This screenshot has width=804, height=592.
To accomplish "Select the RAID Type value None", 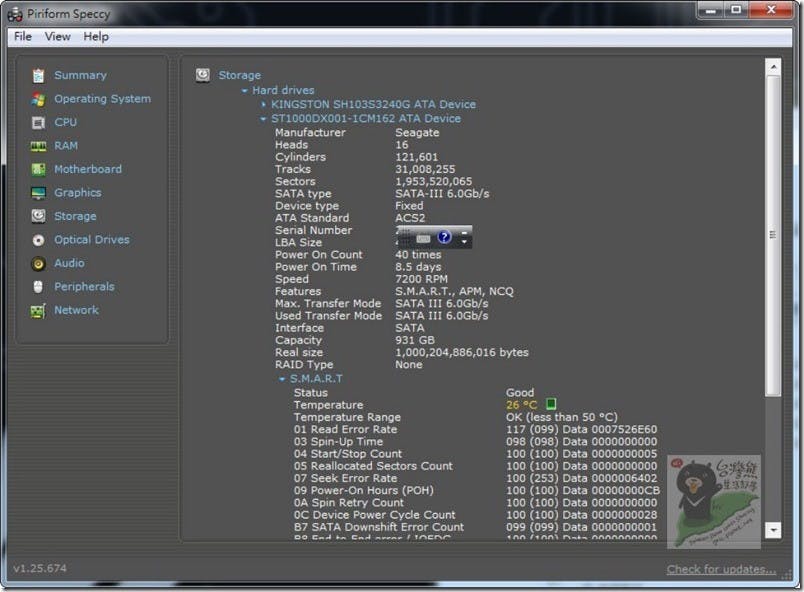I will pyautogui.click(x=409, y=365).
